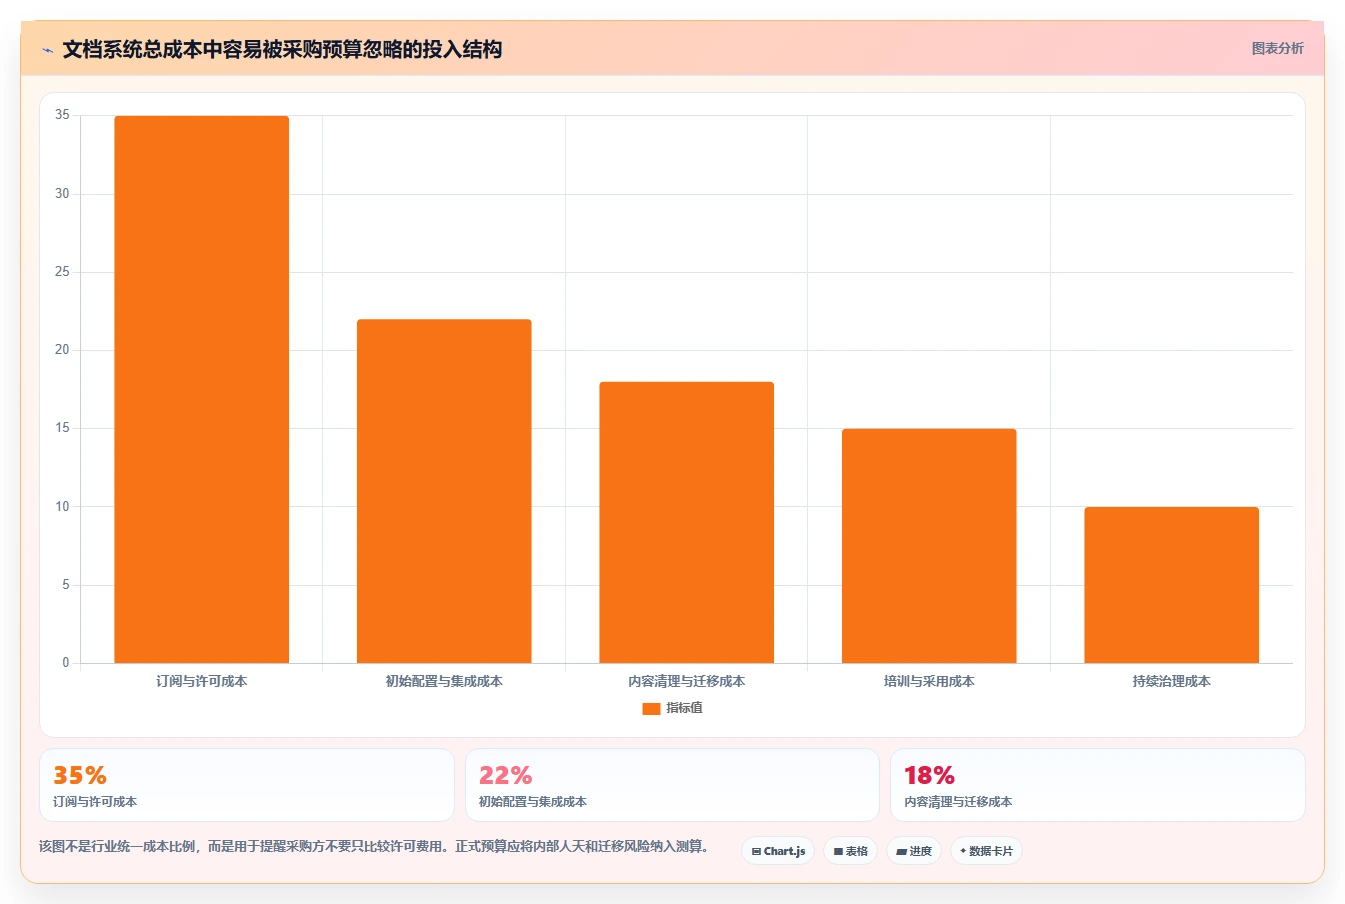
Task: Click the 内容清理与迁移成本 axis label
Action: coord(687,681)
